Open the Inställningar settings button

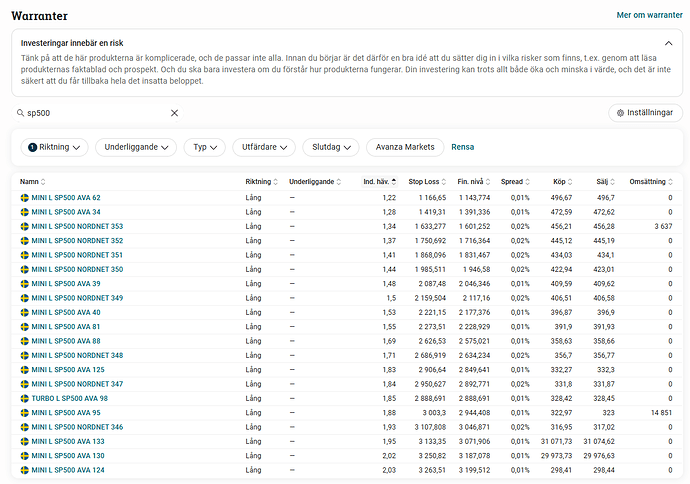pyautogui.click(x=645, y=113)
